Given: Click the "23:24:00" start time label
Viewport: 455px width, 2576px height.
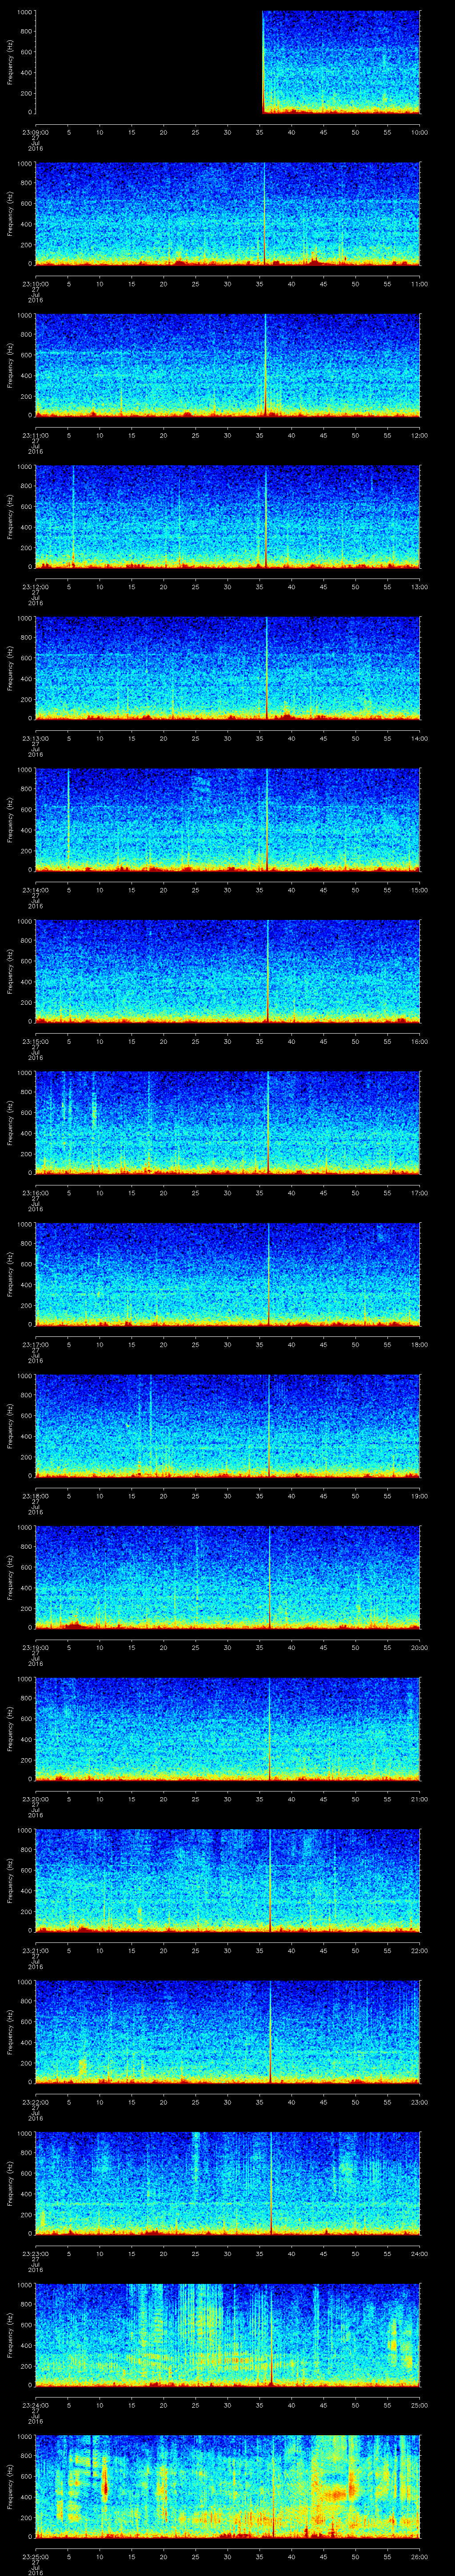Looking at the screenshot, I should [x=35, y=2405].
